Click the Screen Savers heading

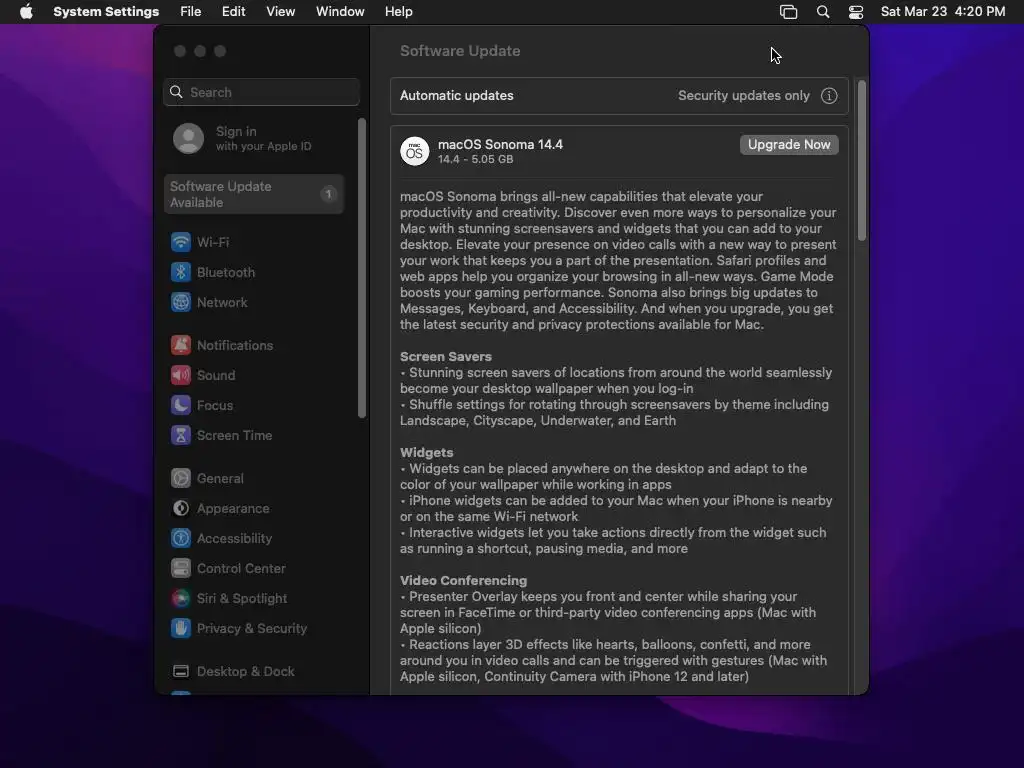[445, 357]
